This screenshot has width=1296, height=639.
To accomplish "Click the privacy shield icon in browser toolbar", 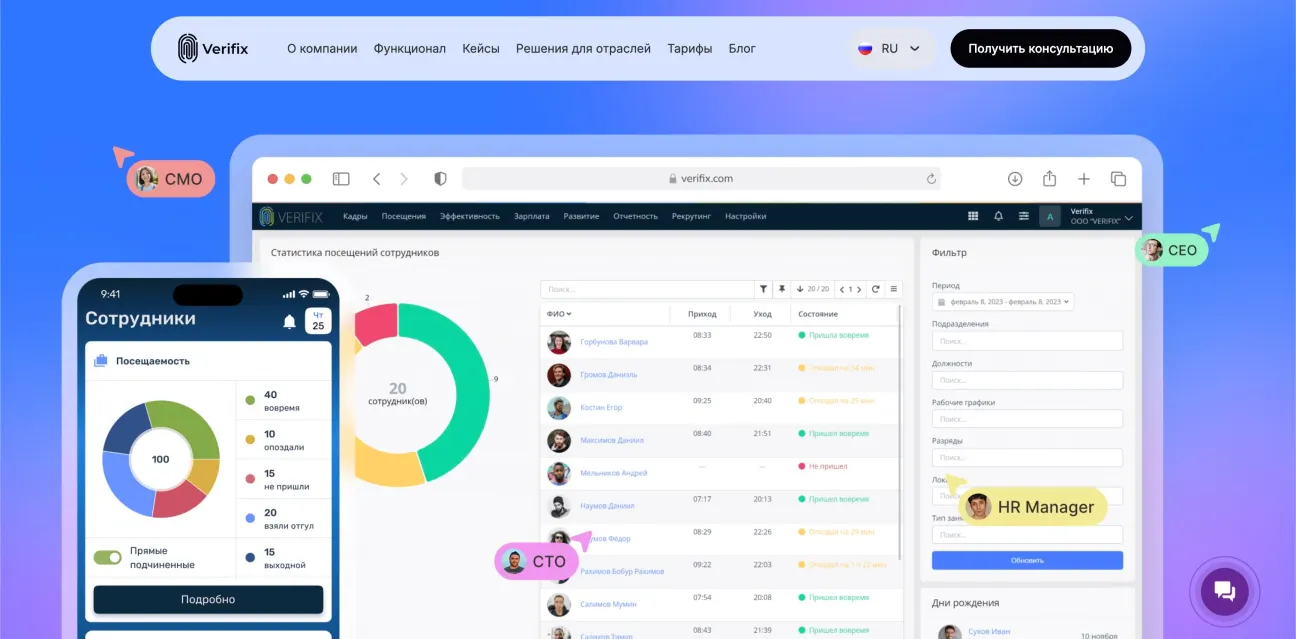I will 440,179.
